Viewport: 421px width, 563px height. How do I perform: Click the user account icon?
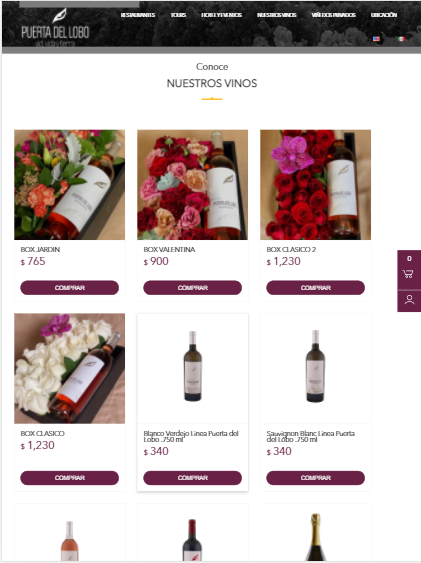pos(409,300)
